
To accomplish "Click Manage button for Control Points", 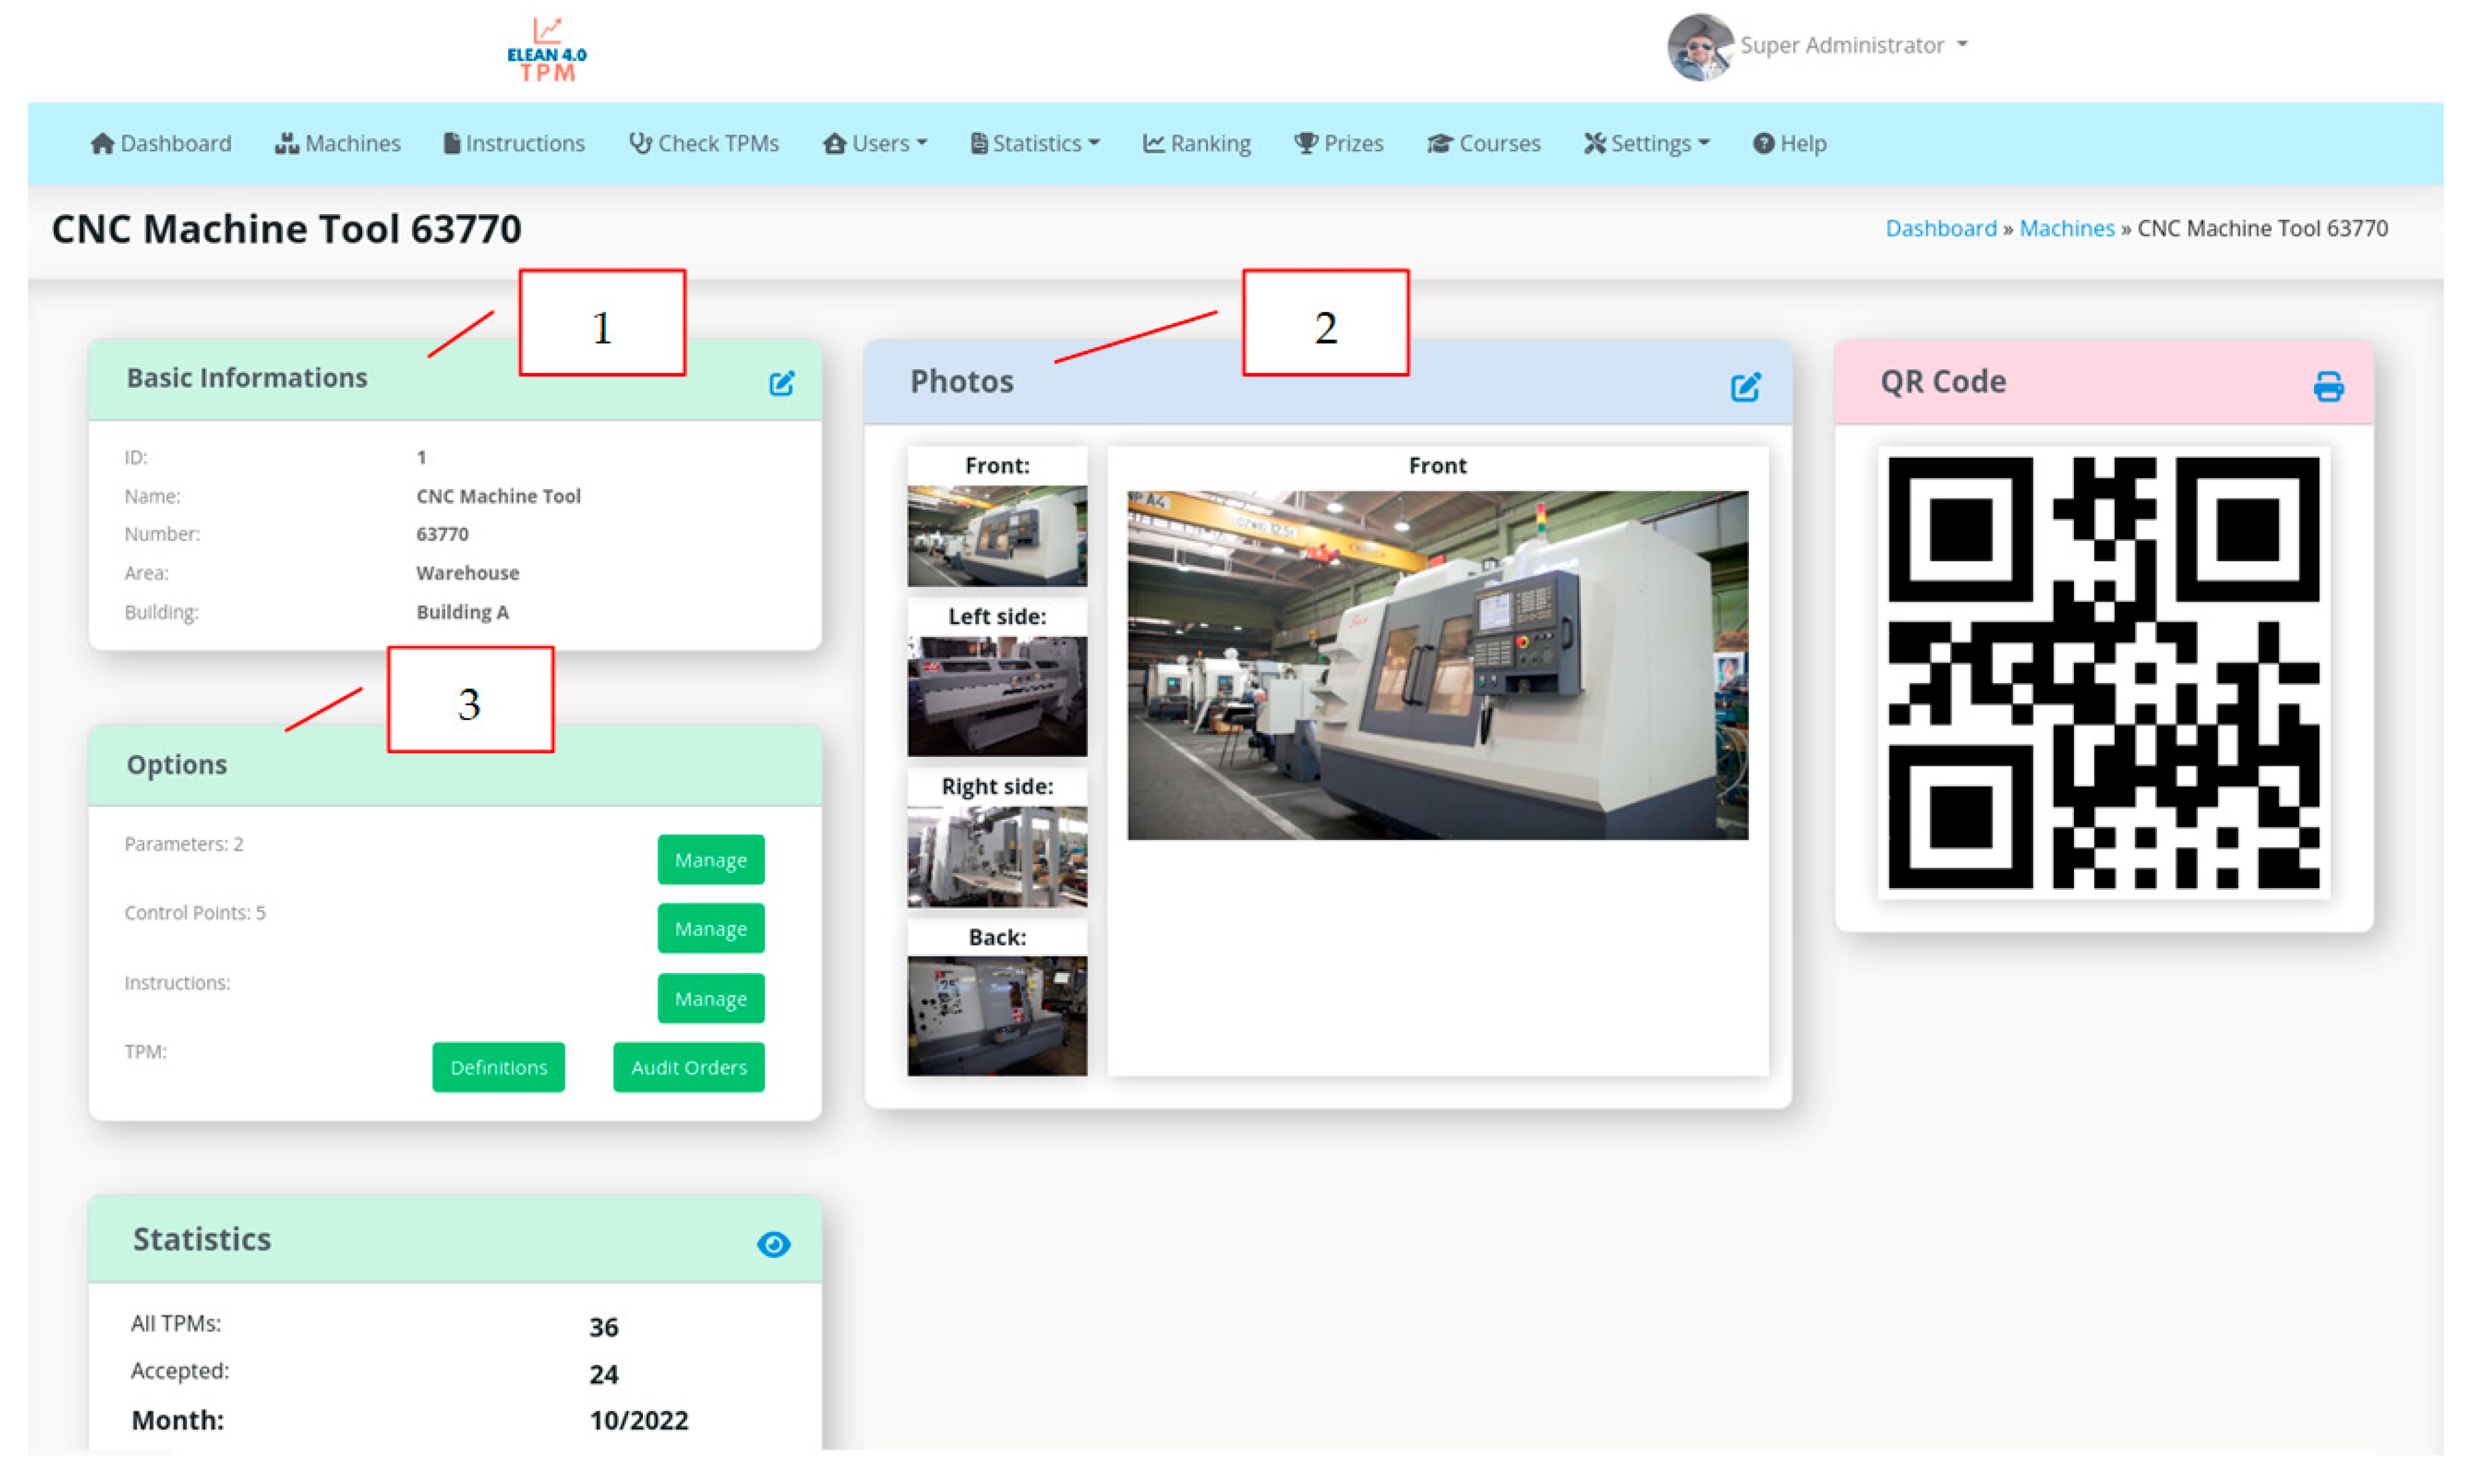I will (710, 928).
